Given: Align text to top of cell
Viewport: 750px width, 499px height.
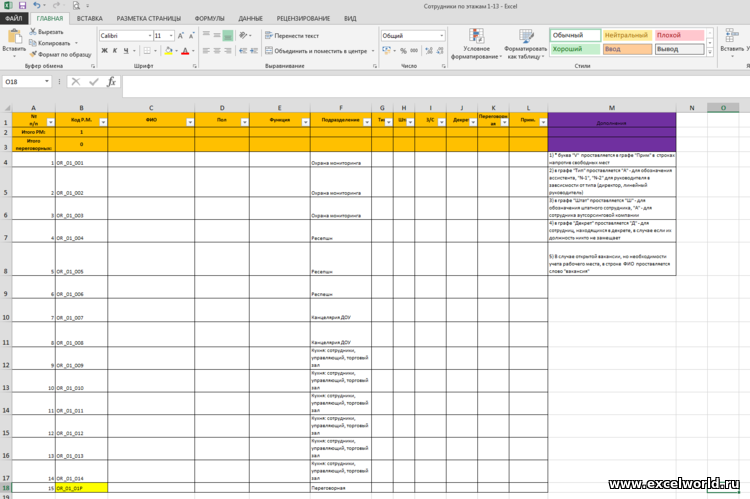Looking at the screenshot, I should pyautogui.click(x=206, y=35).
